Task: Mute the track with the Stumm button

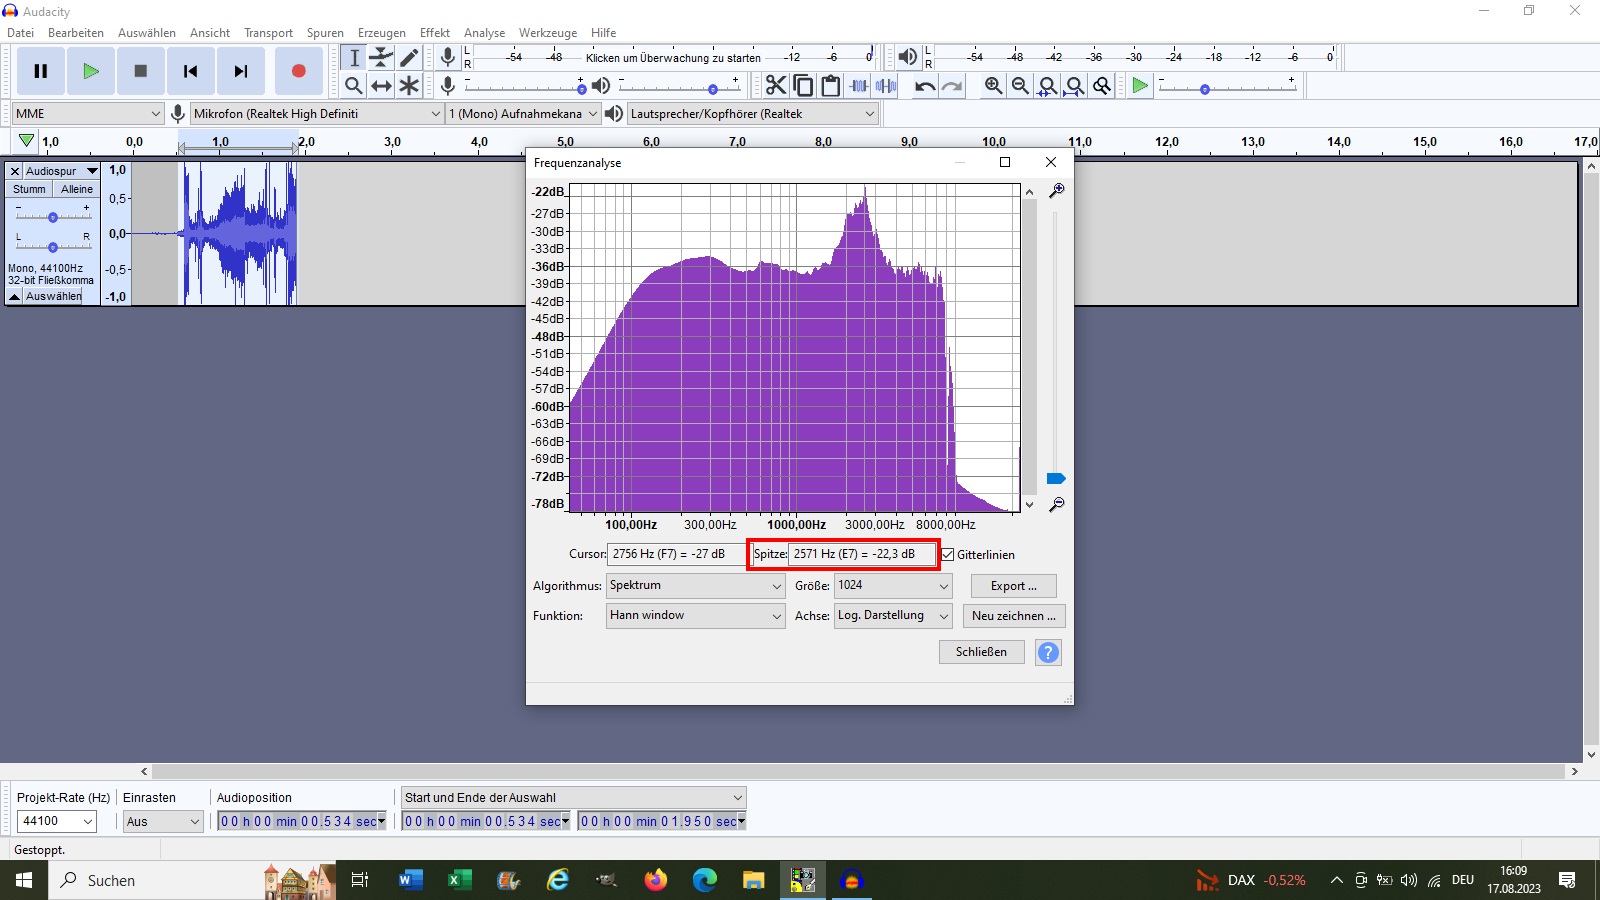Action: click(x=29, y=189)
